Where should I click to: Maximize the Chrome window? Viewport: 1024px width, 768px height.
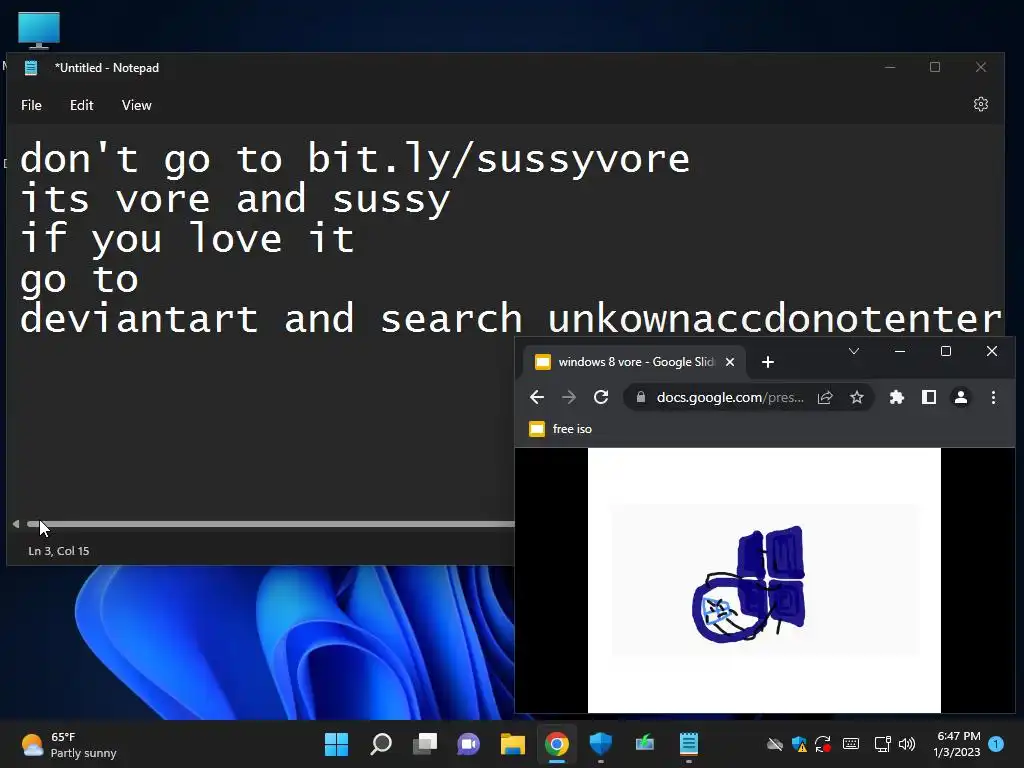[x=946, y=351]
